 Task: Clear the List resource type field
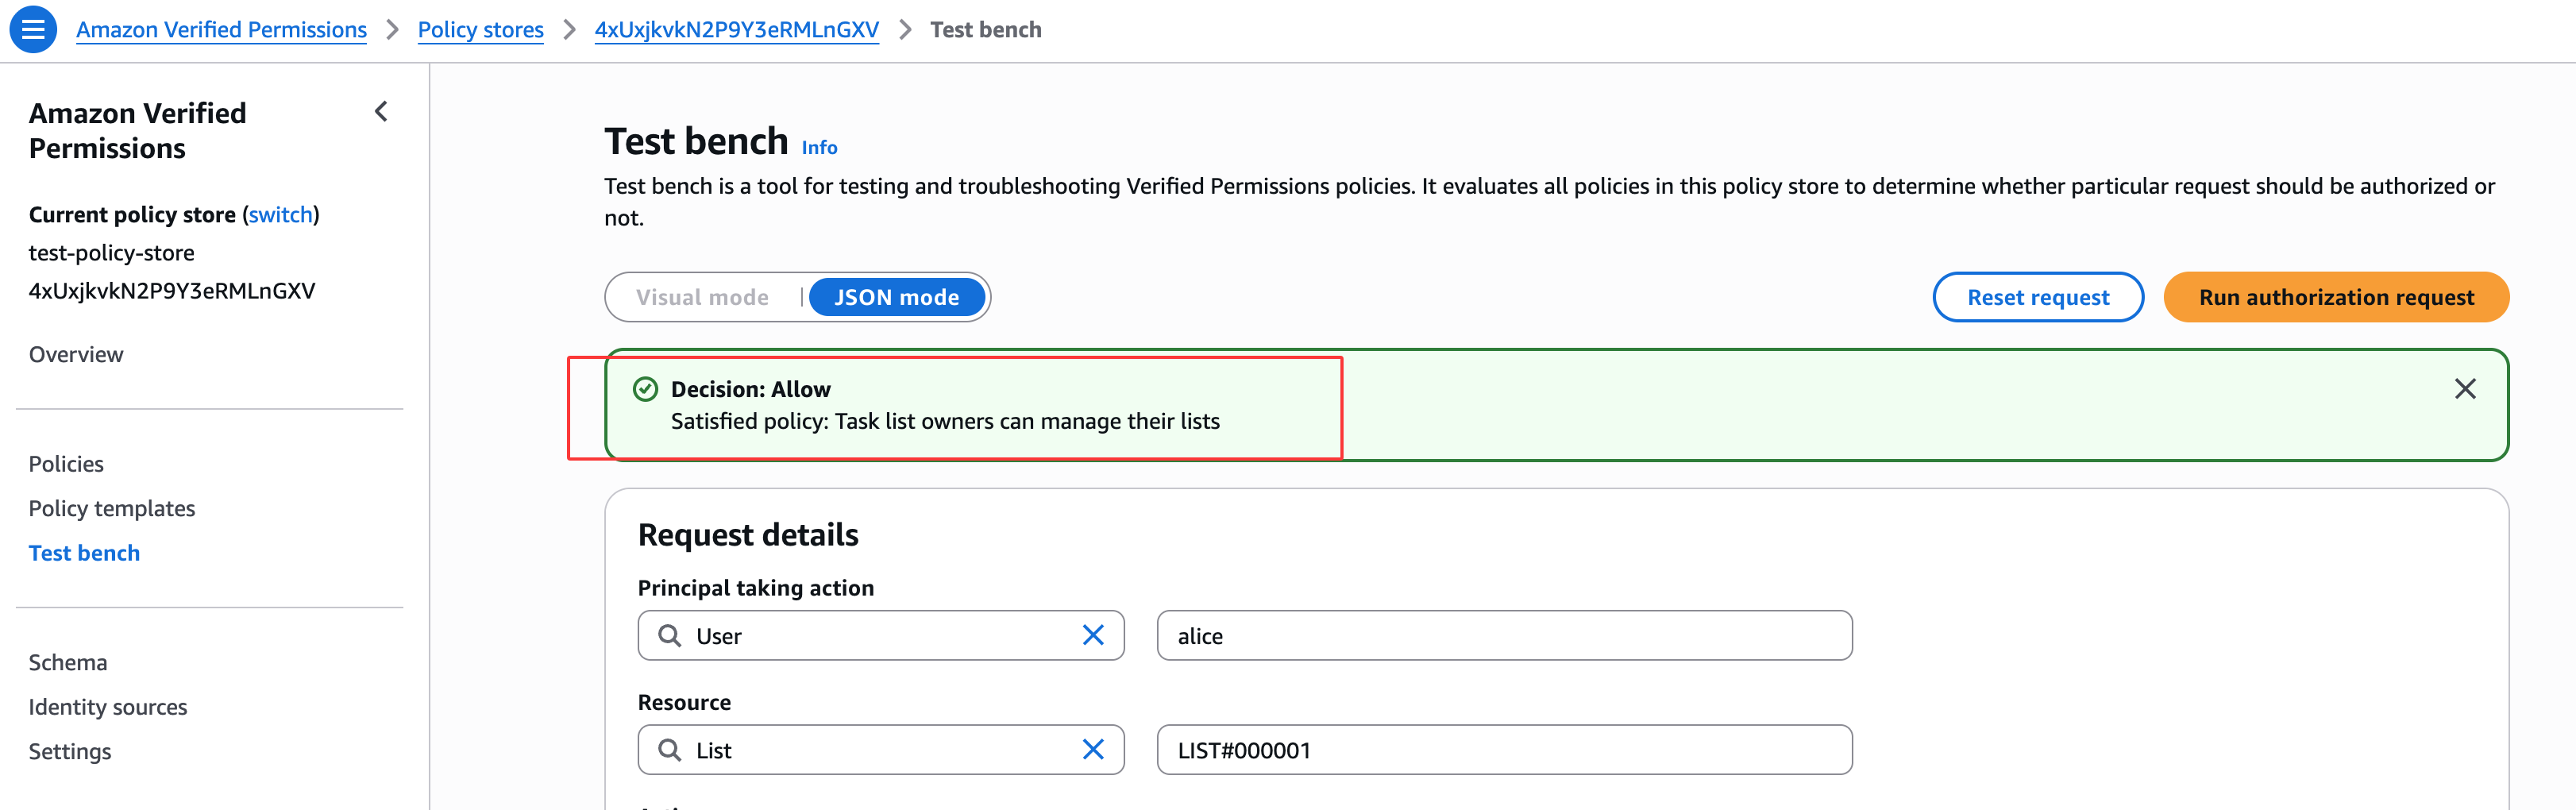tap(1093, 750)
